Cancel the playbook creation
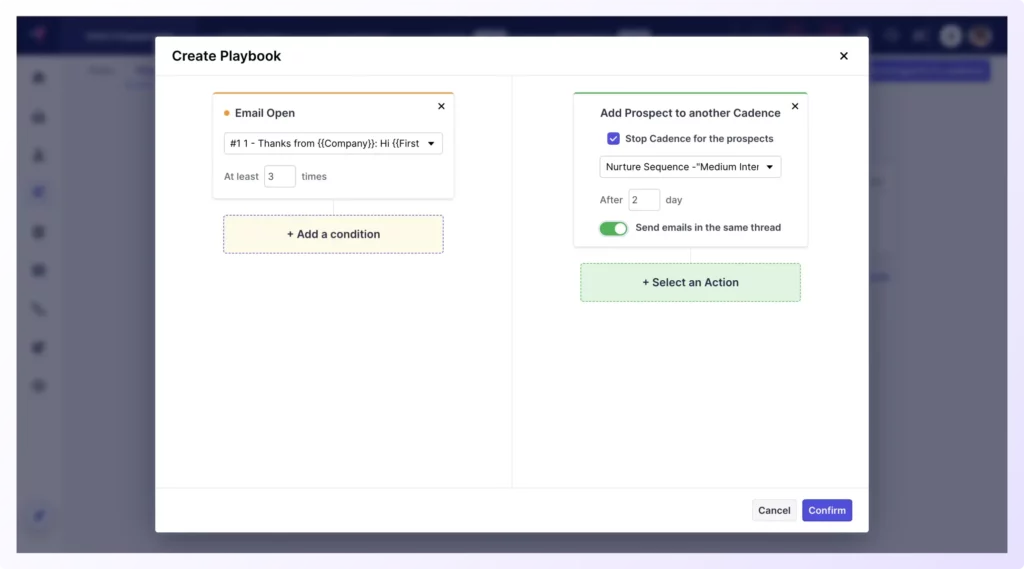 [x=774, y=510]
